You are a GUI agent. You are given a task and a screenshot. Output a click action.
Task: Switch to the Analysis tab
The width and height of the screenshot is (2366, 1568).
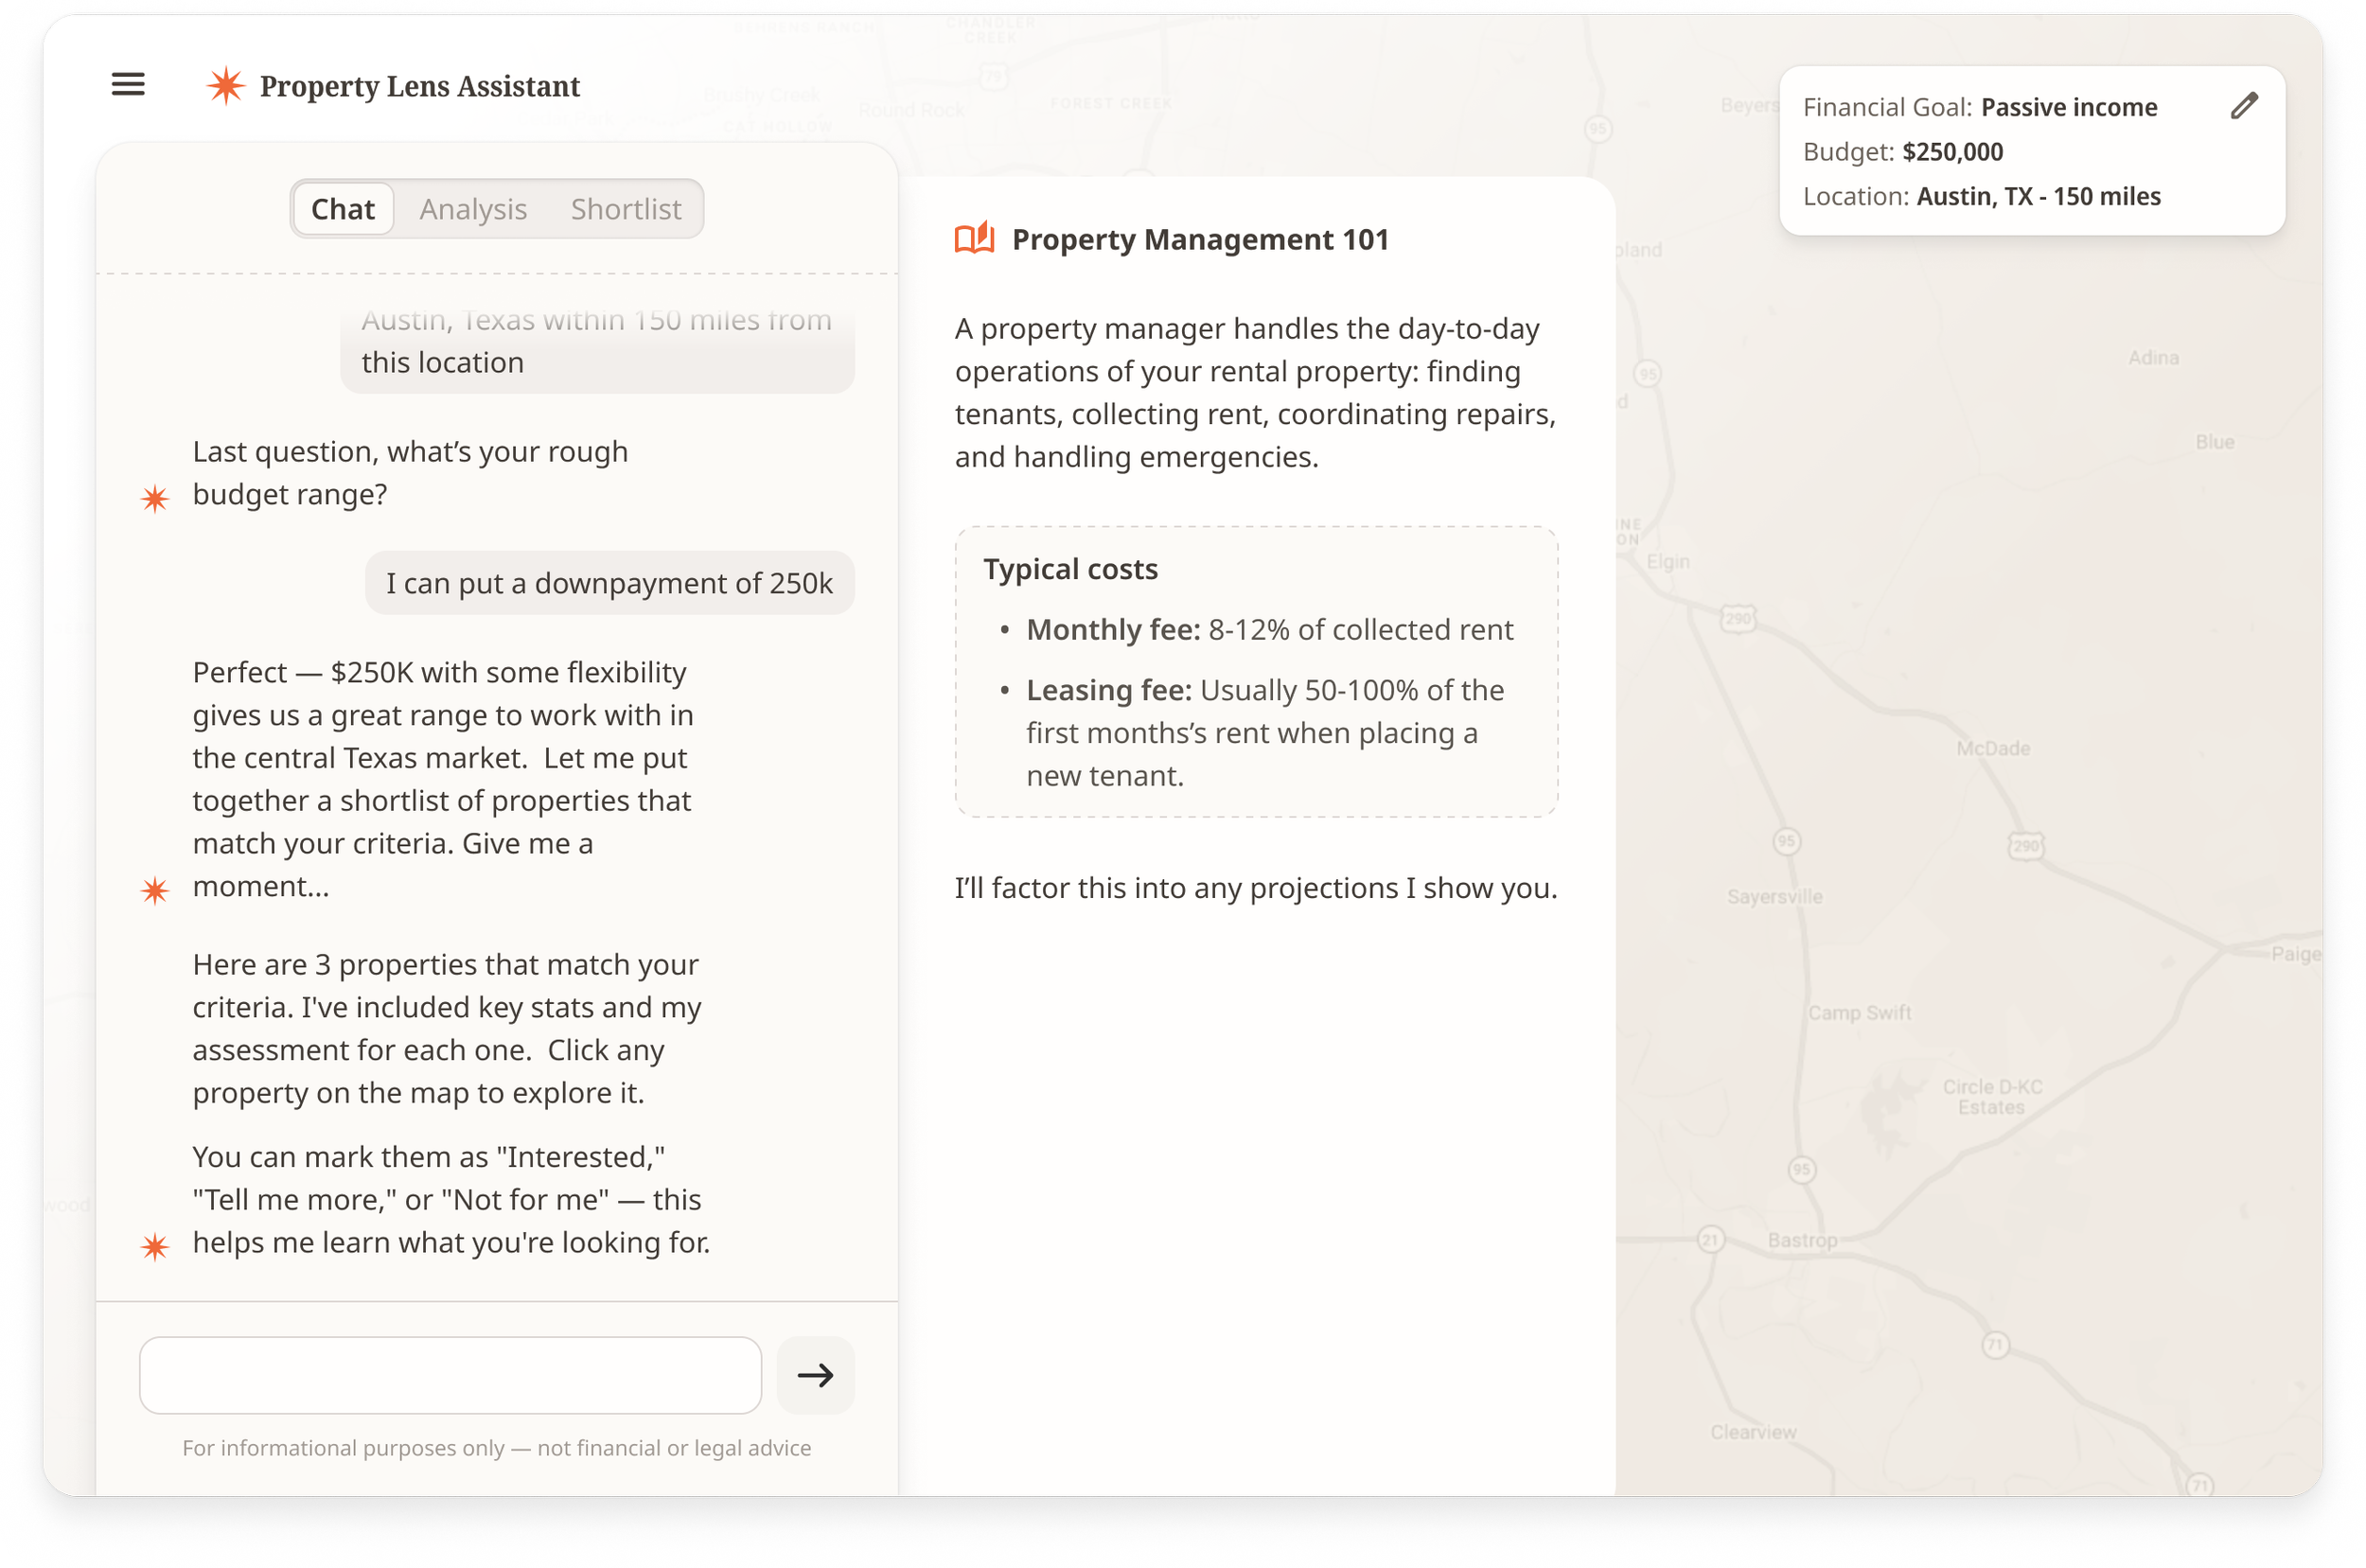coord(473,209)
